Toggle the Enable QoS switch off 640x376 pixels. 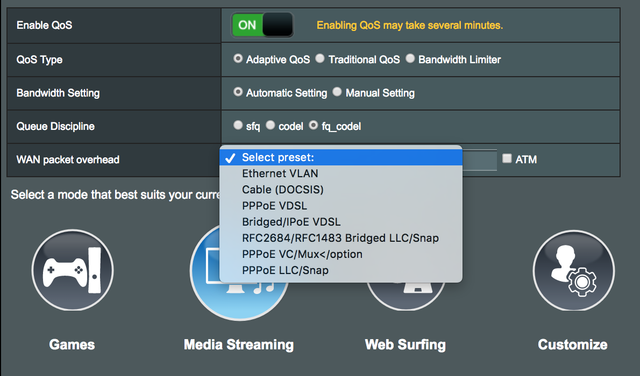click(262, 25)
